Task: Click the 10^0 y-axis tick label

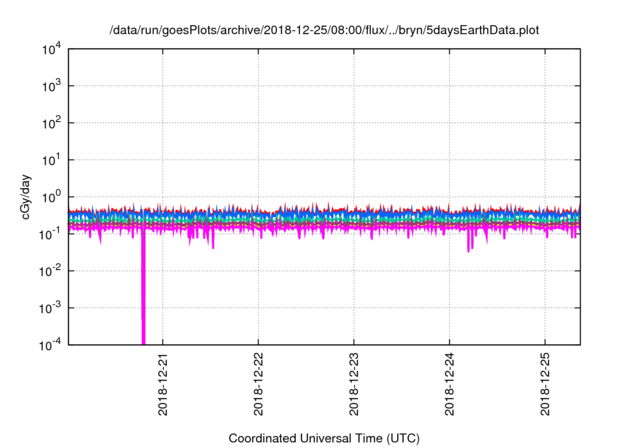Action: tap(51, 197)
